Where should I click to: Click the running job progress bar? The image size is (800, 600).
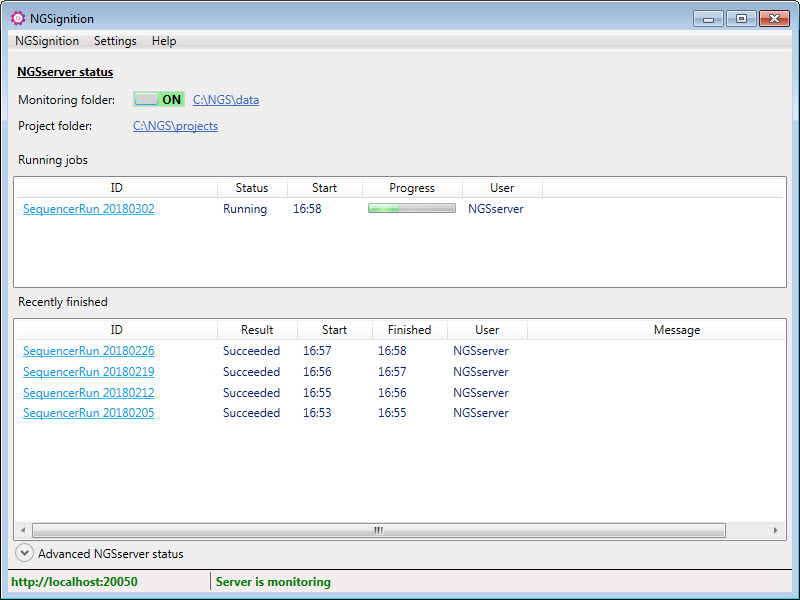(x=411, y=209)
